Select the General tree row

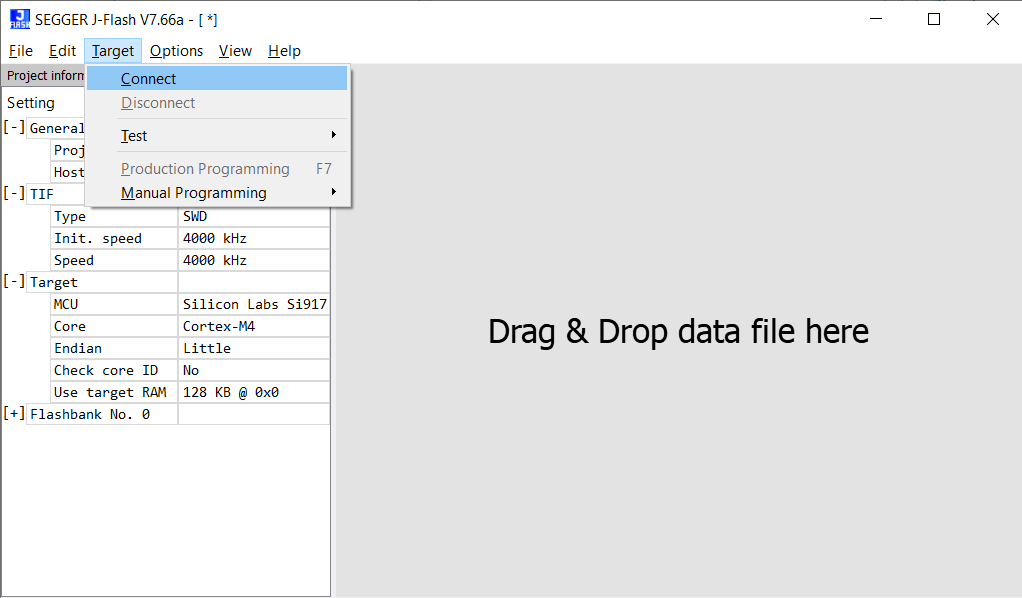tap(57, 128)
